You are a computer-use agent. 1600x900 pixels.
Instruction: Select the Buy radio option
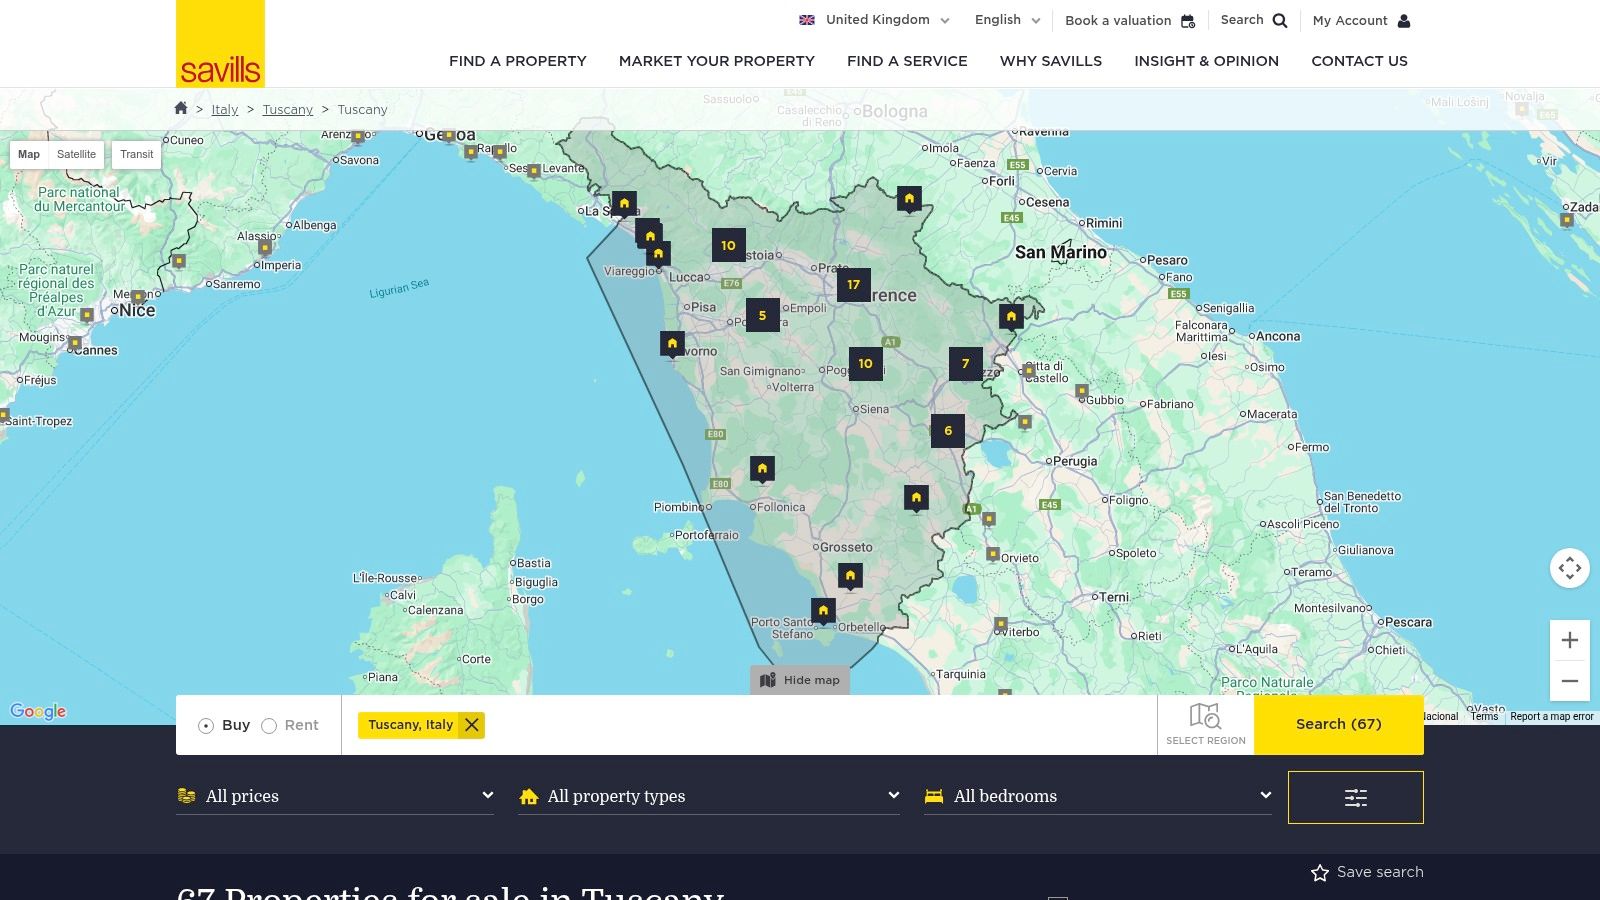click(x=206, y=726)
